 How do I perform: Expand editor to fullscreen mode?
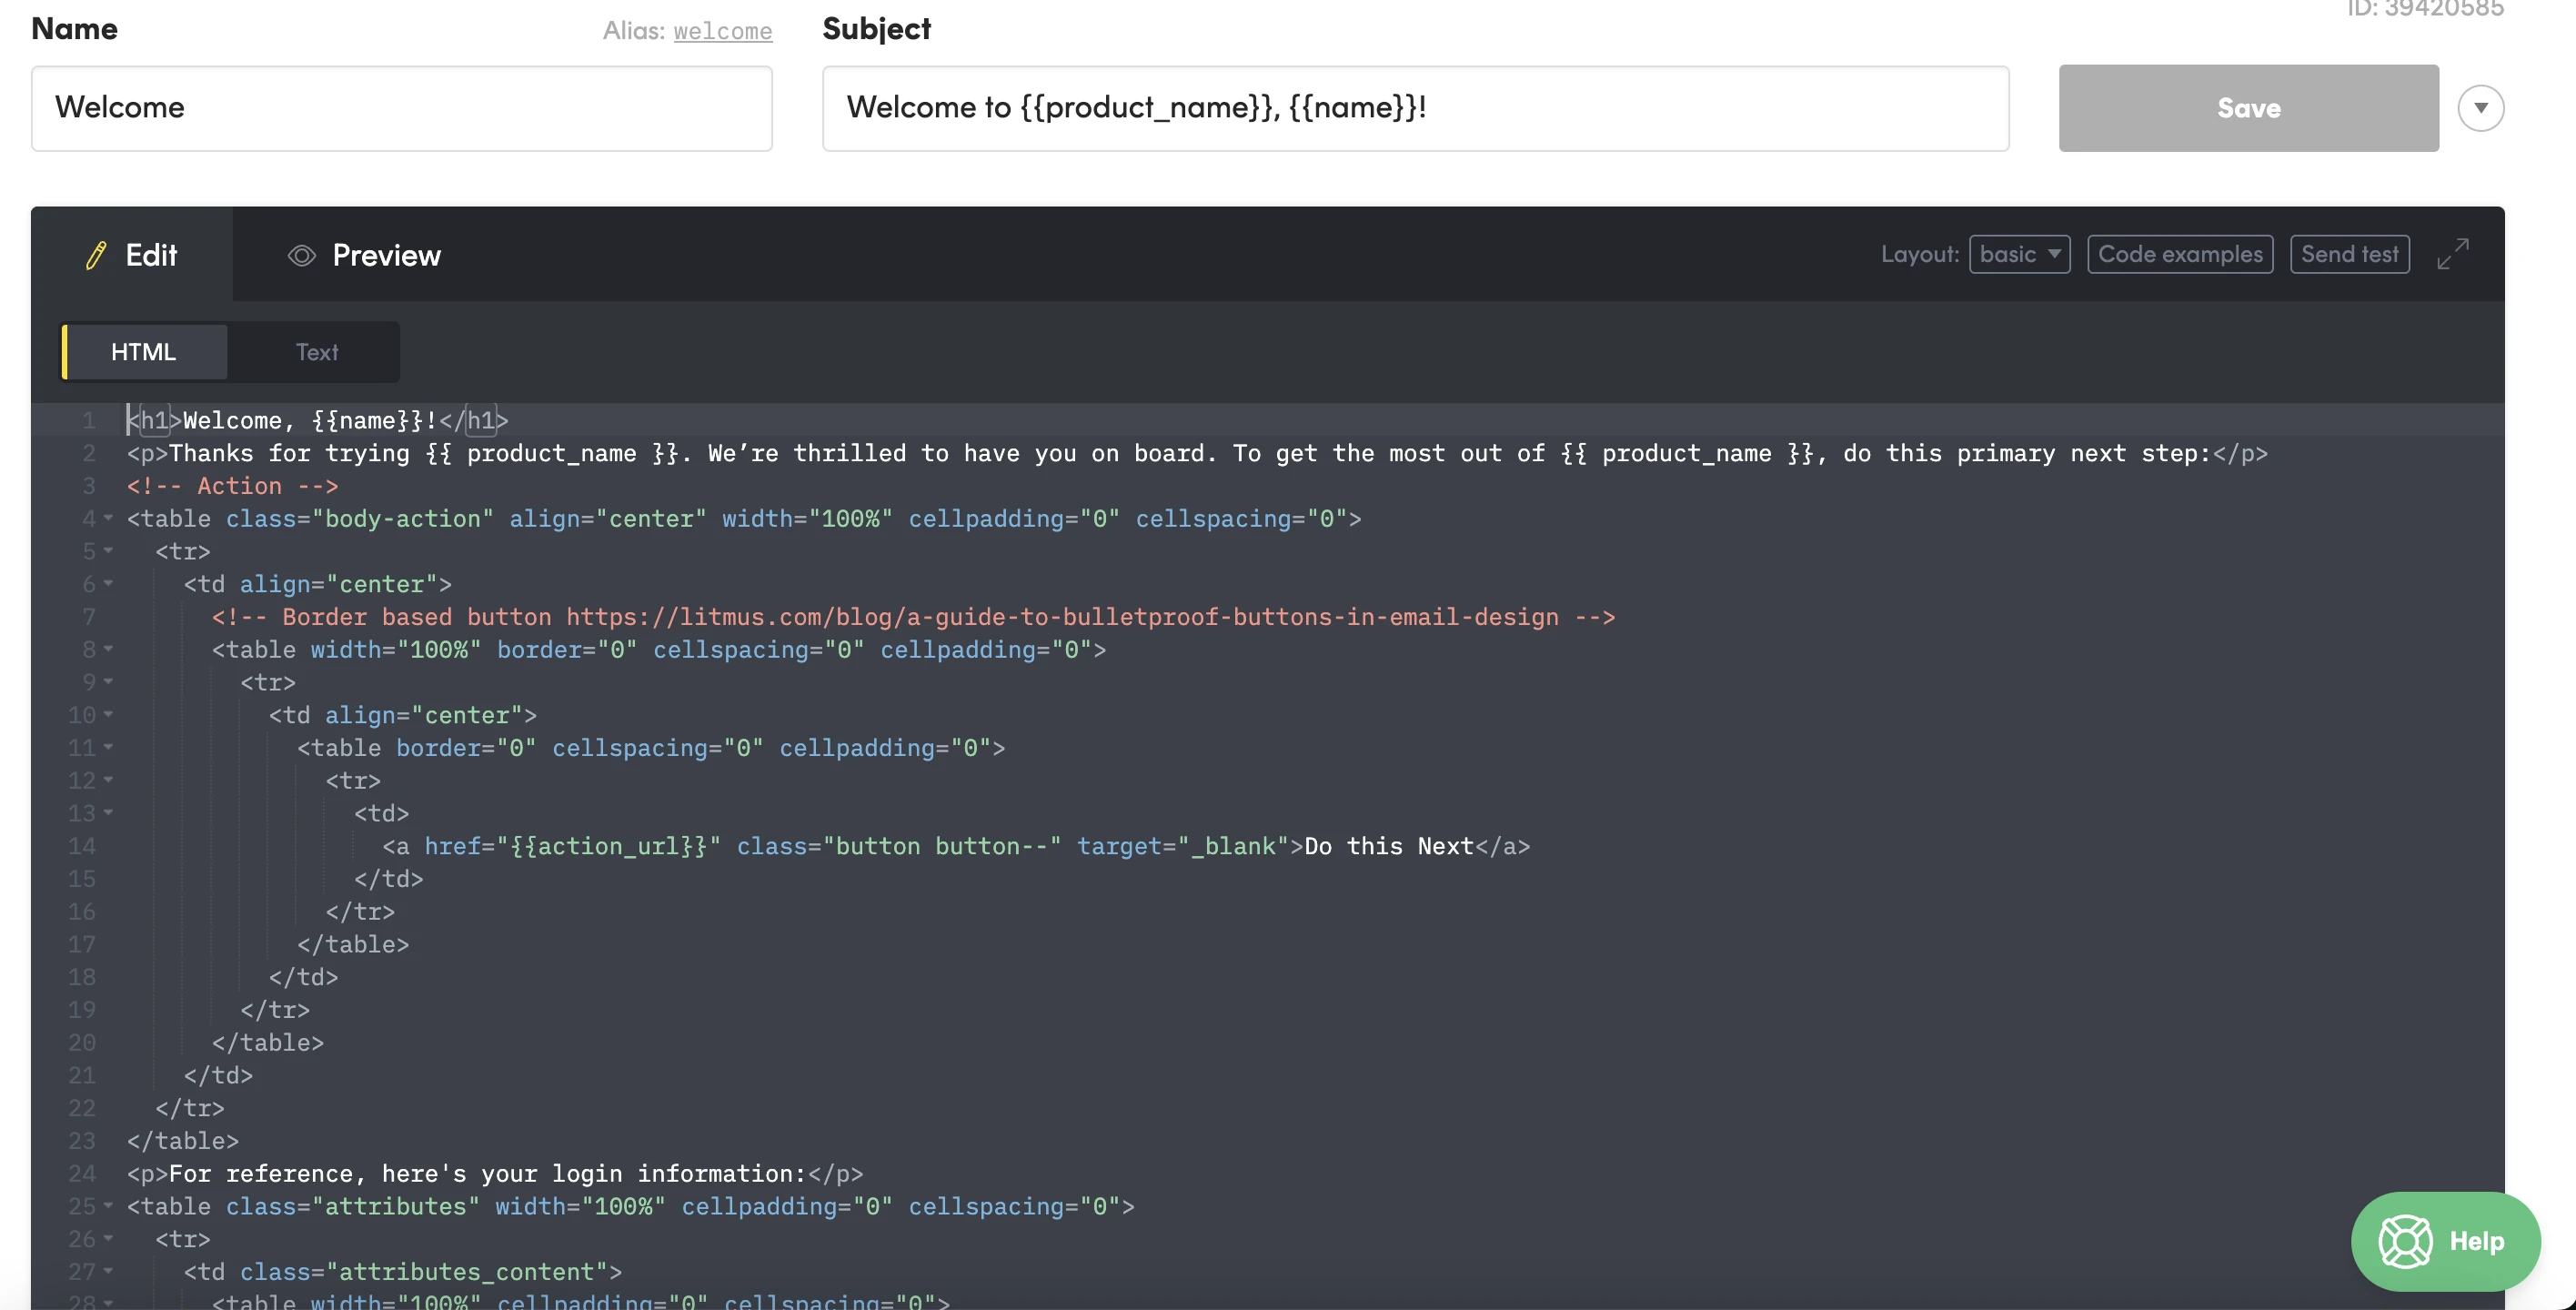(2452, 254)
